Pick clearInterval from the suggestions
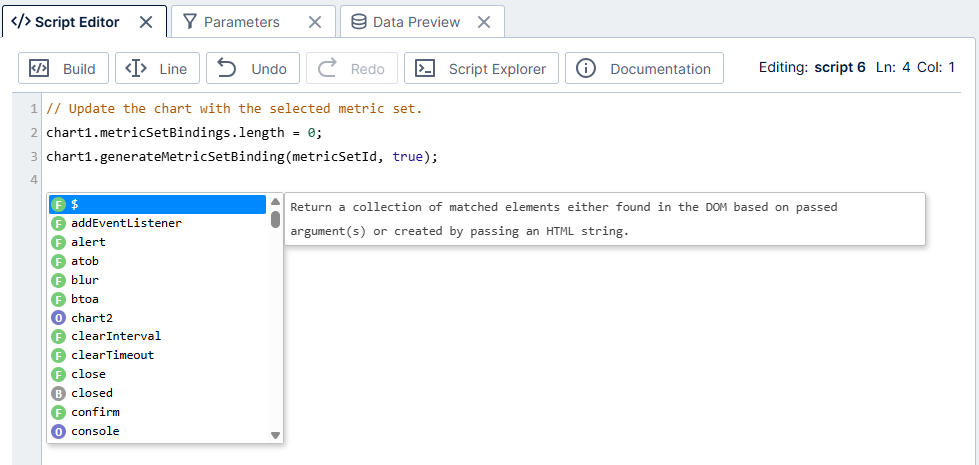 (158, 336)
